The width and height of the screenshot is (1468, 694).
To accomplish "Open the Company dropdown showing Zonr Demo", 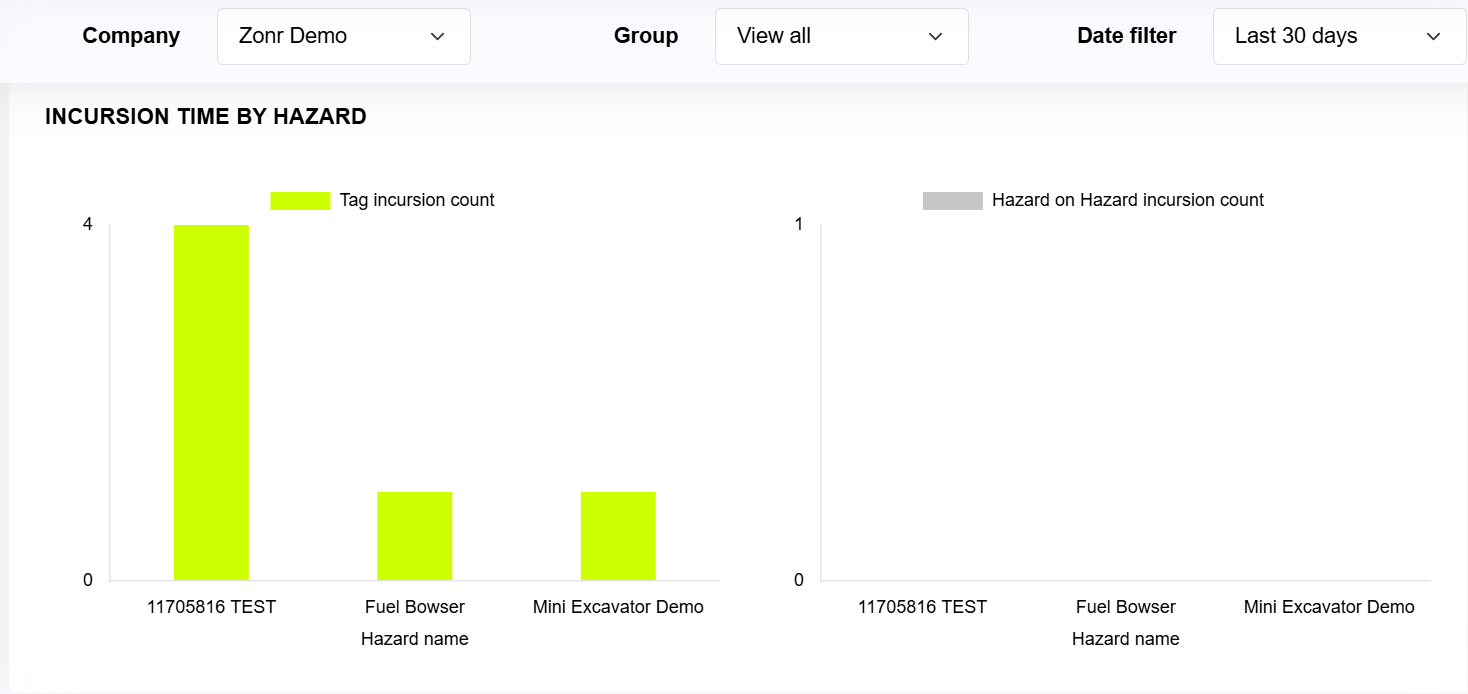I will tap(343, 36).
